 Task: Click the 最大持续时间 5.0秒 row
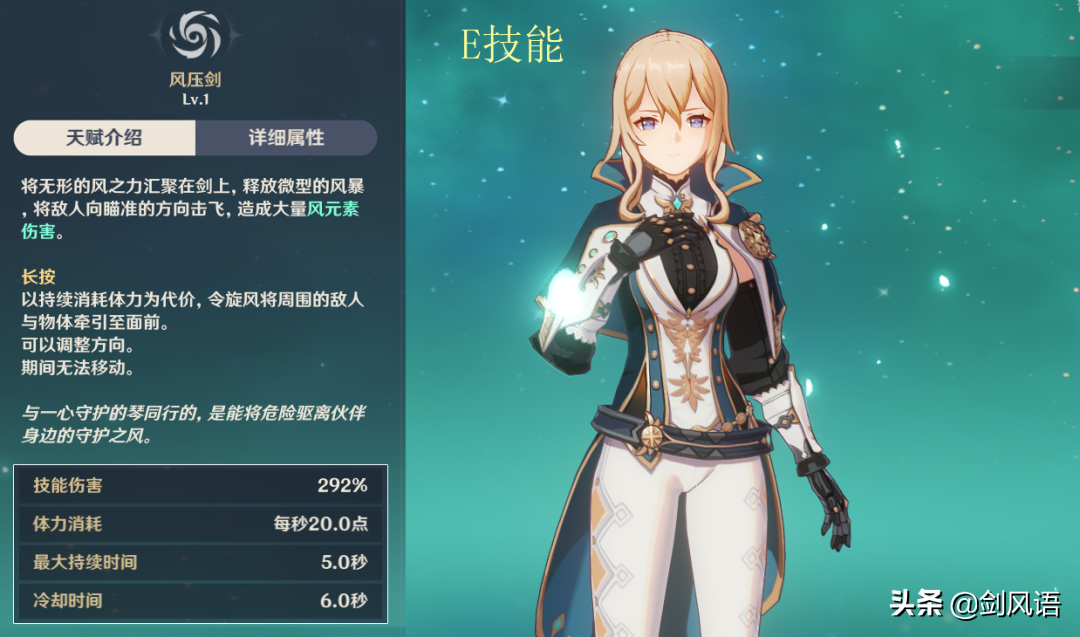(200, 563)
